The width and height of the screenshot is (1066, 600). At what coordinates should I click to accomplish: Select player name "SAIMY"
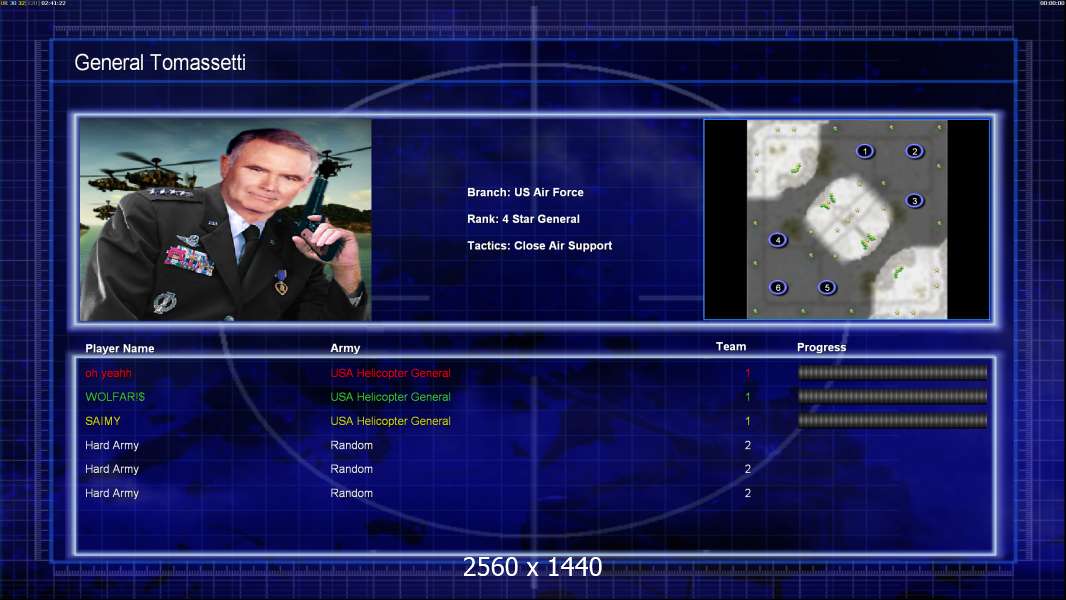103,421
